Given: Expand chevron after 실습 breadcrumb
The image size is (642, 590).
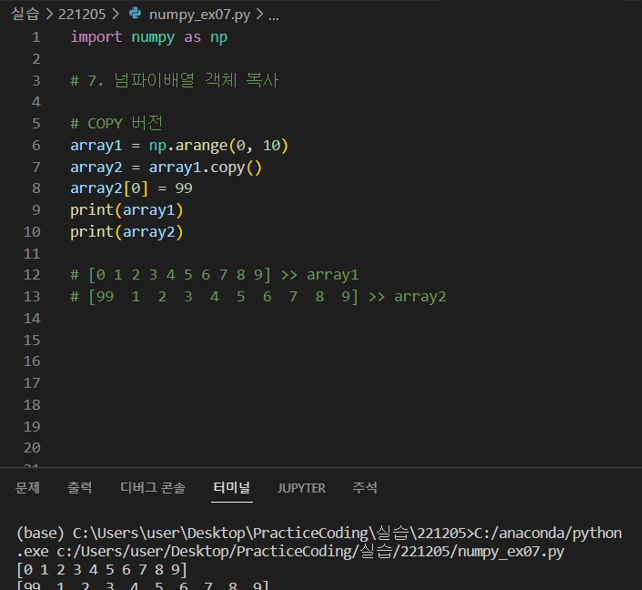Looking at the screenshot, I should (49, 14).
